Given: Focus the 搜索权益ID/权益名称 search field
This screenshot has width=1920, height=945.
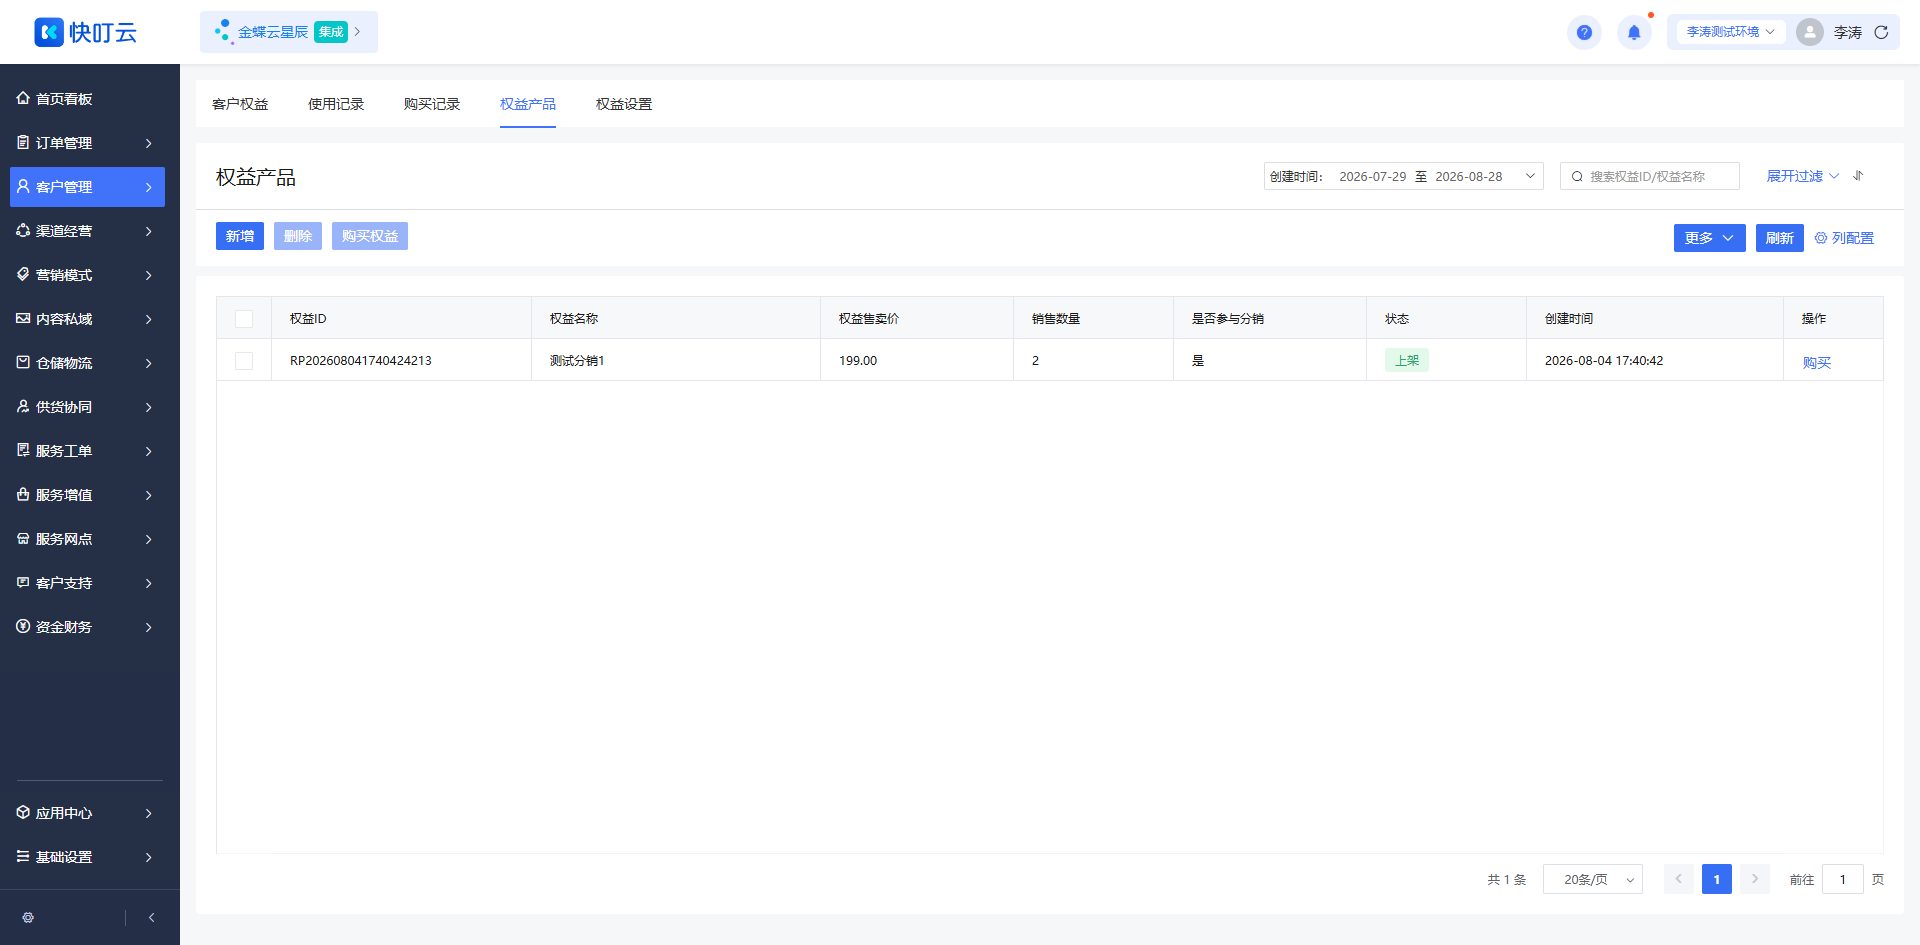Looking at the screenshot, I should tap(1650, 176).
